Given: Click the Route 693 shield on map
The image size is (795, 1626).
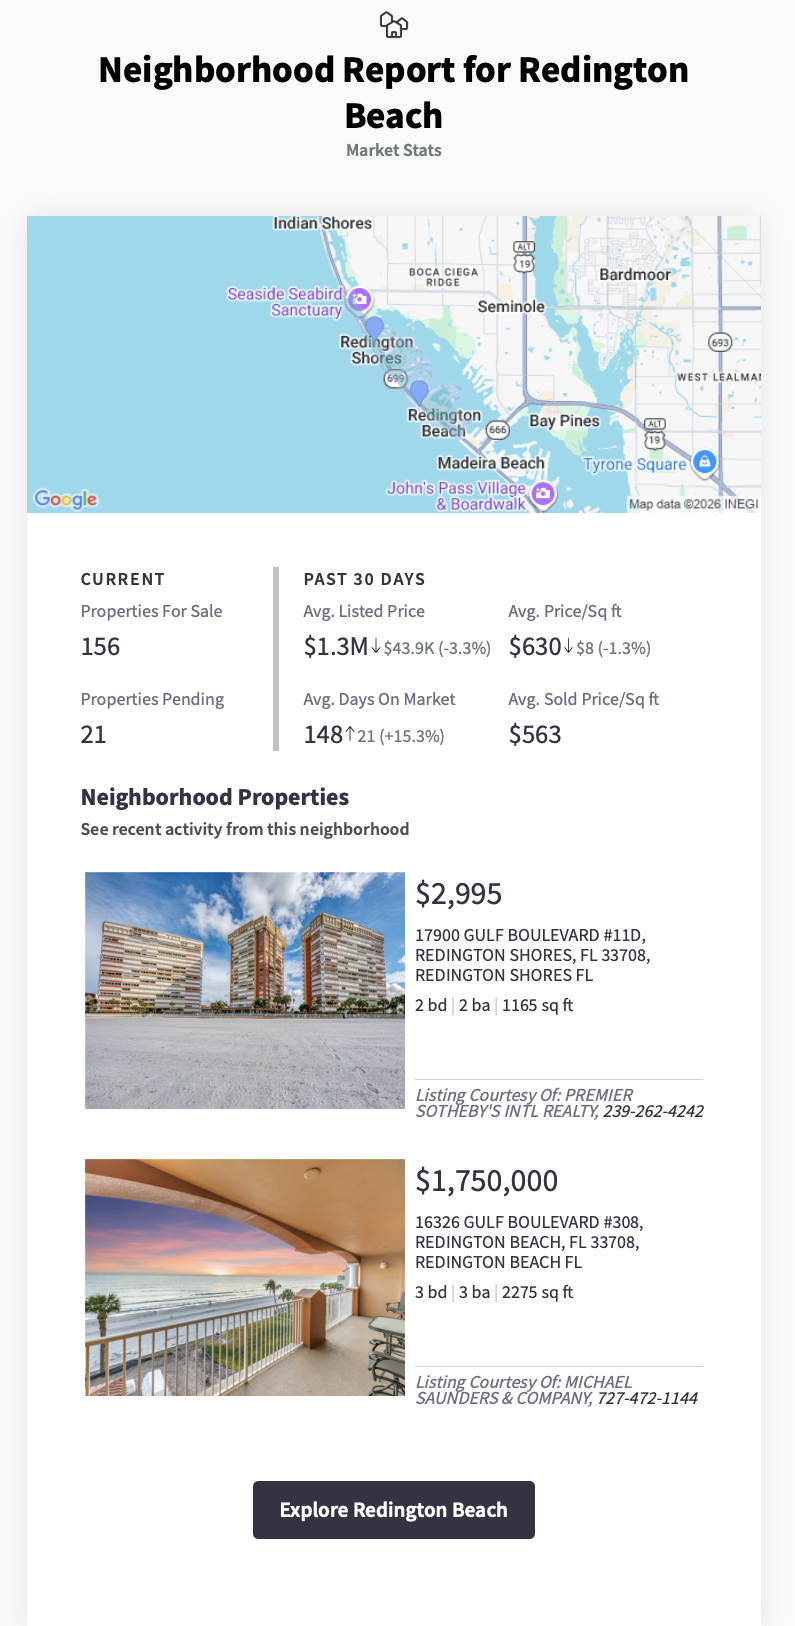Looking at the screenshot, I should [720, 342].
